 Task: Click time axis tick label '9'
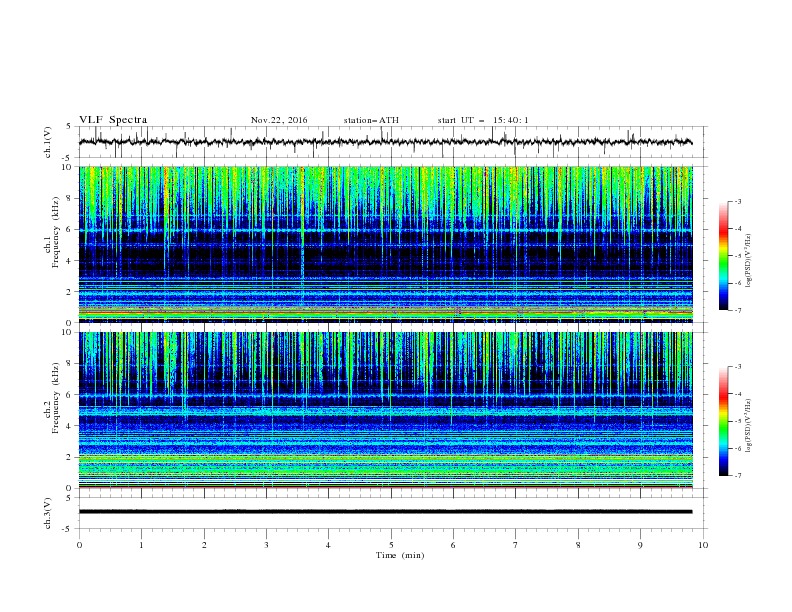pyautogui.click(x=640, y=545)
